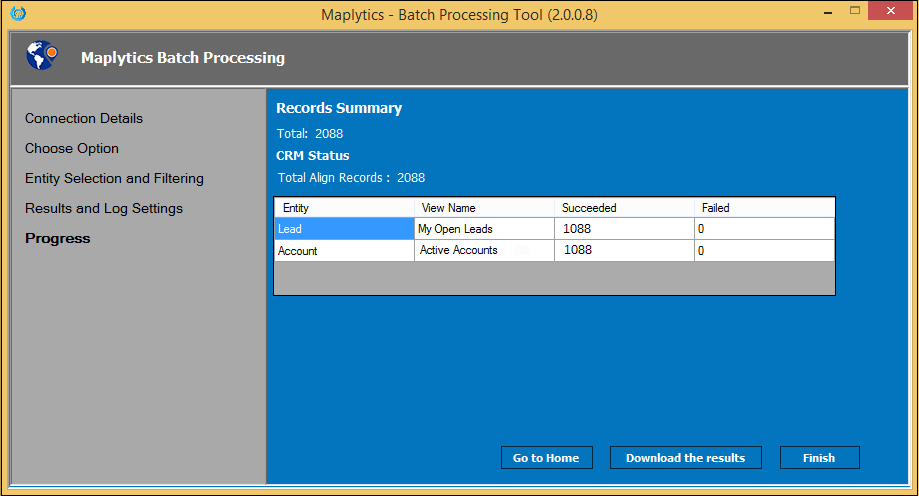Viewport: 919px width, 496px height.
Task: Open Choose Option step
Action: pos(72,148)
